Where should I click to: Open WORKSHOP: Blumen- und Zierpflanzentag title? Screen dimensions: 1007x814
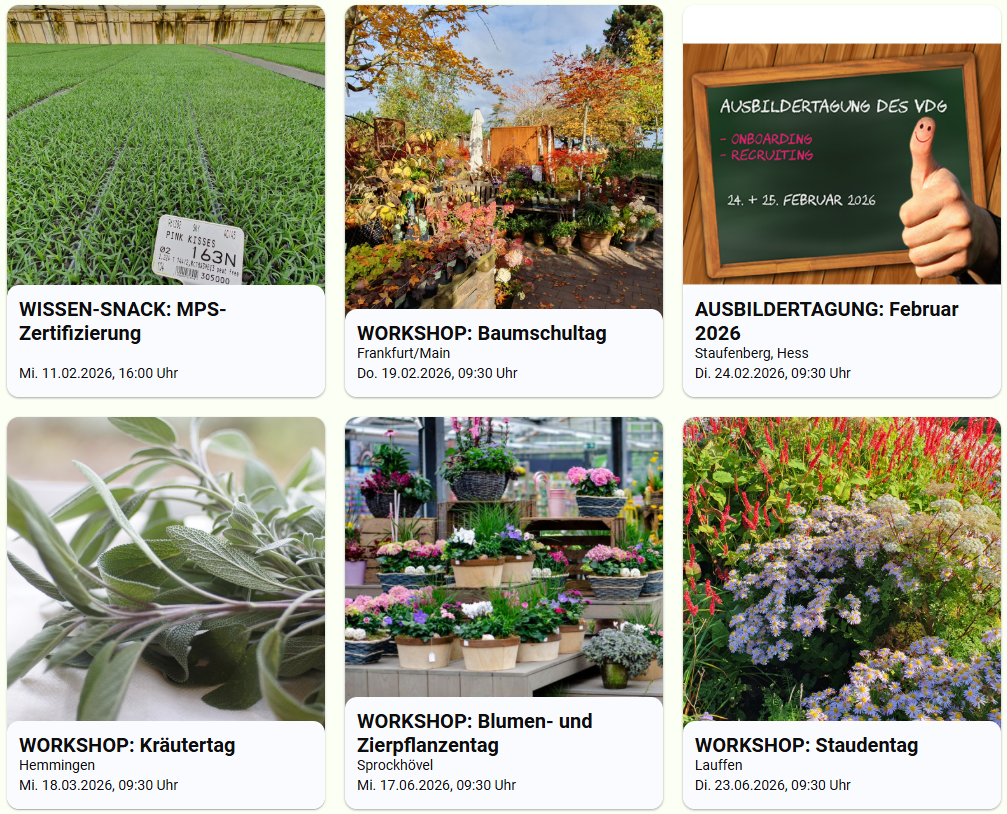[475, 732]
